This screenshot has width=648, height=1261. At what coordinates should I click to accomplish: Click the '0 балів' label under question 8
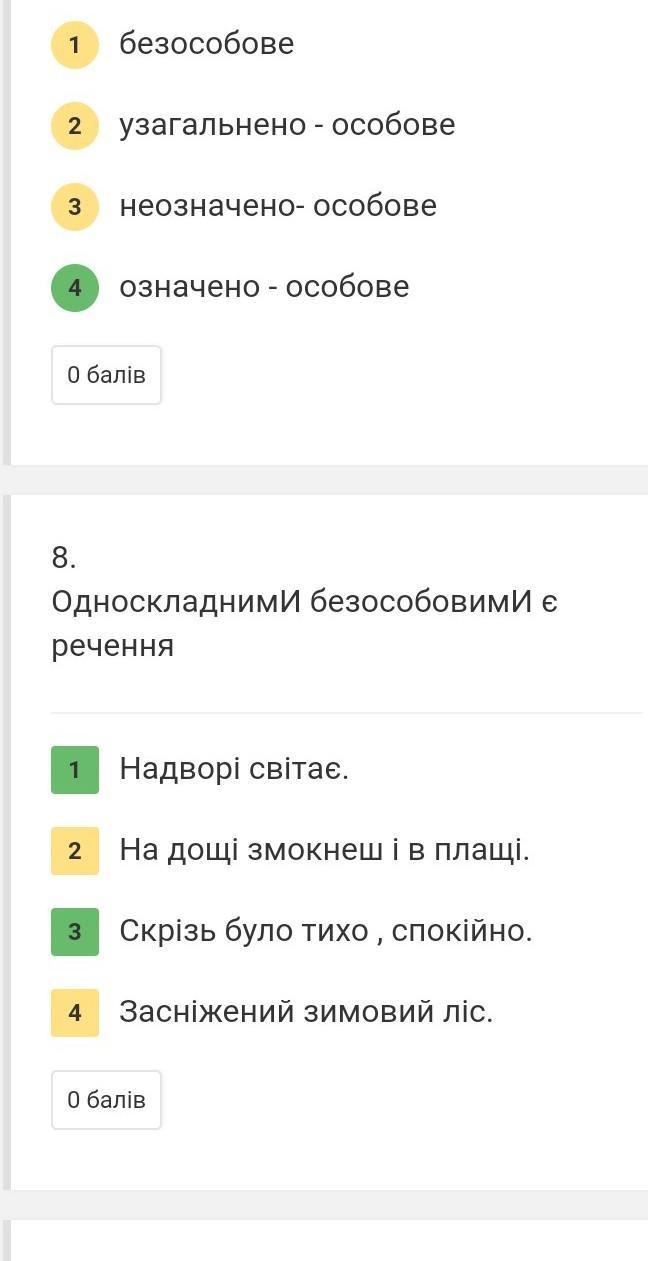pyautogui.click(x=106, y=1100)
